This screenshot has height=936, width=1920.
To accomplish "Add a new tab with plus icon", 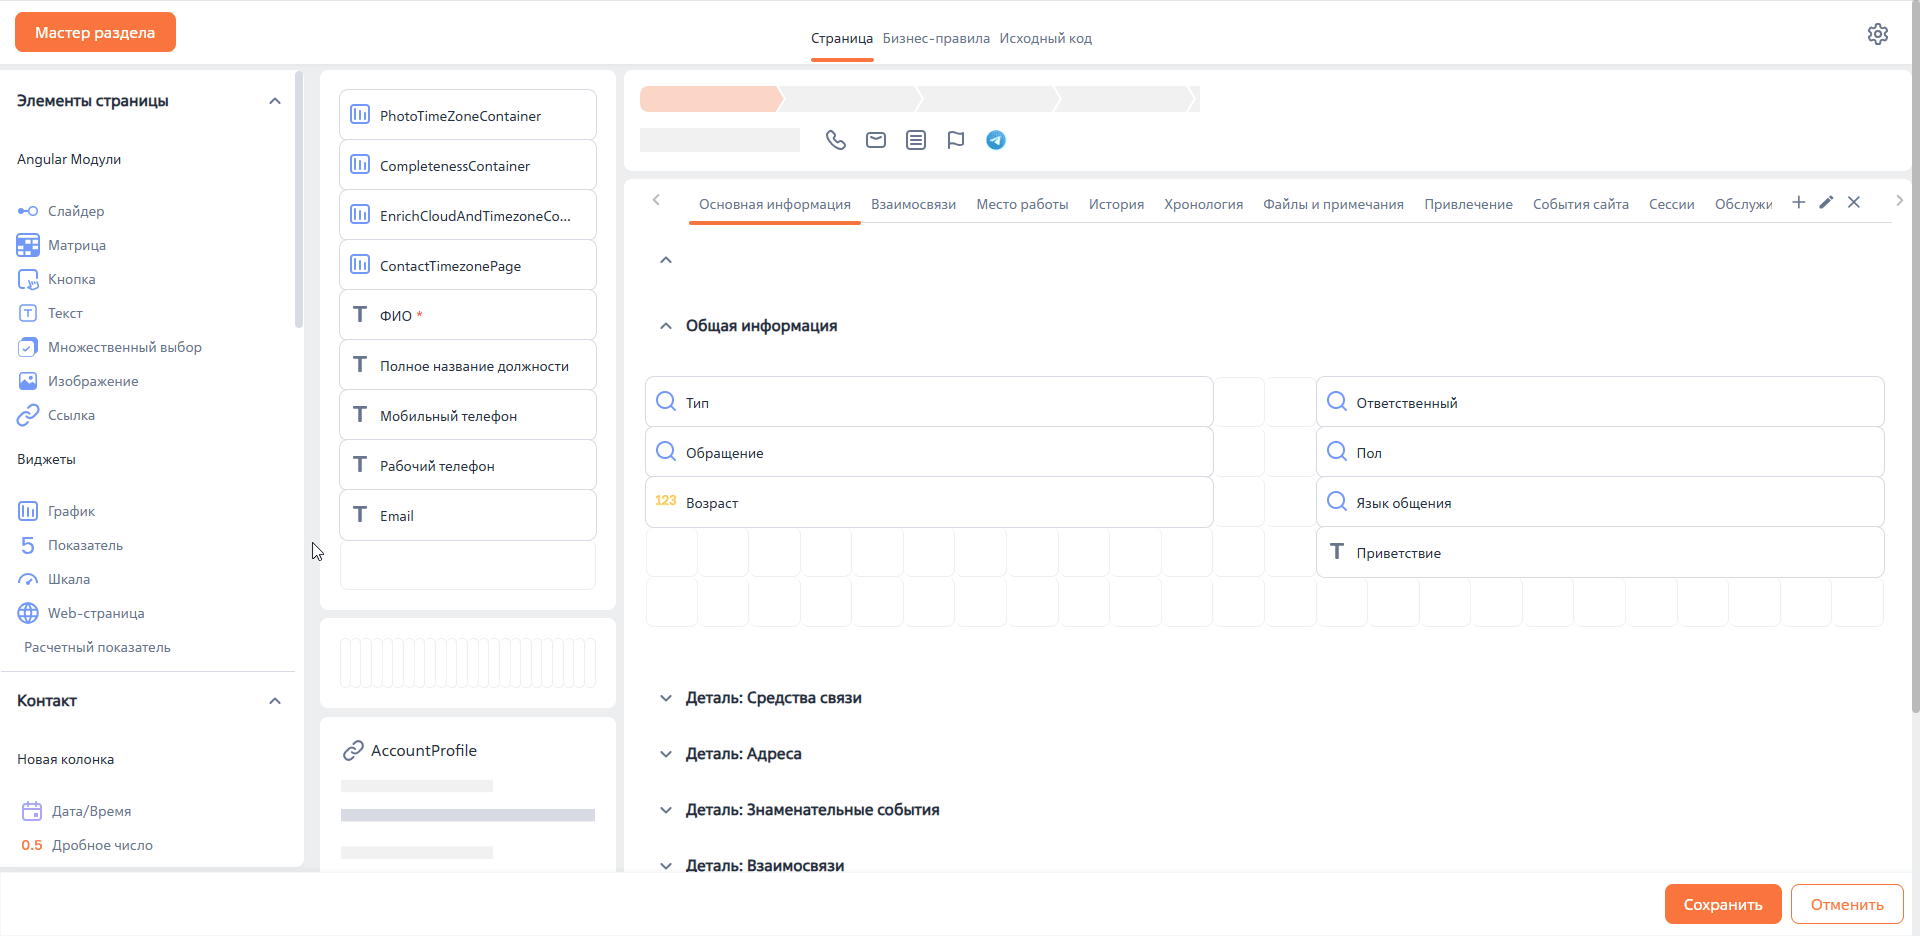I will pyautogui.click(x=1798, y=202).
